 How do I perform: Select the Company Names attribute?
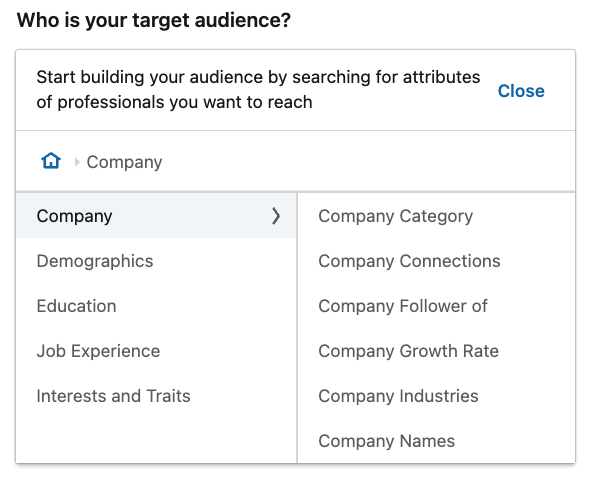click(x=386, y=441)
